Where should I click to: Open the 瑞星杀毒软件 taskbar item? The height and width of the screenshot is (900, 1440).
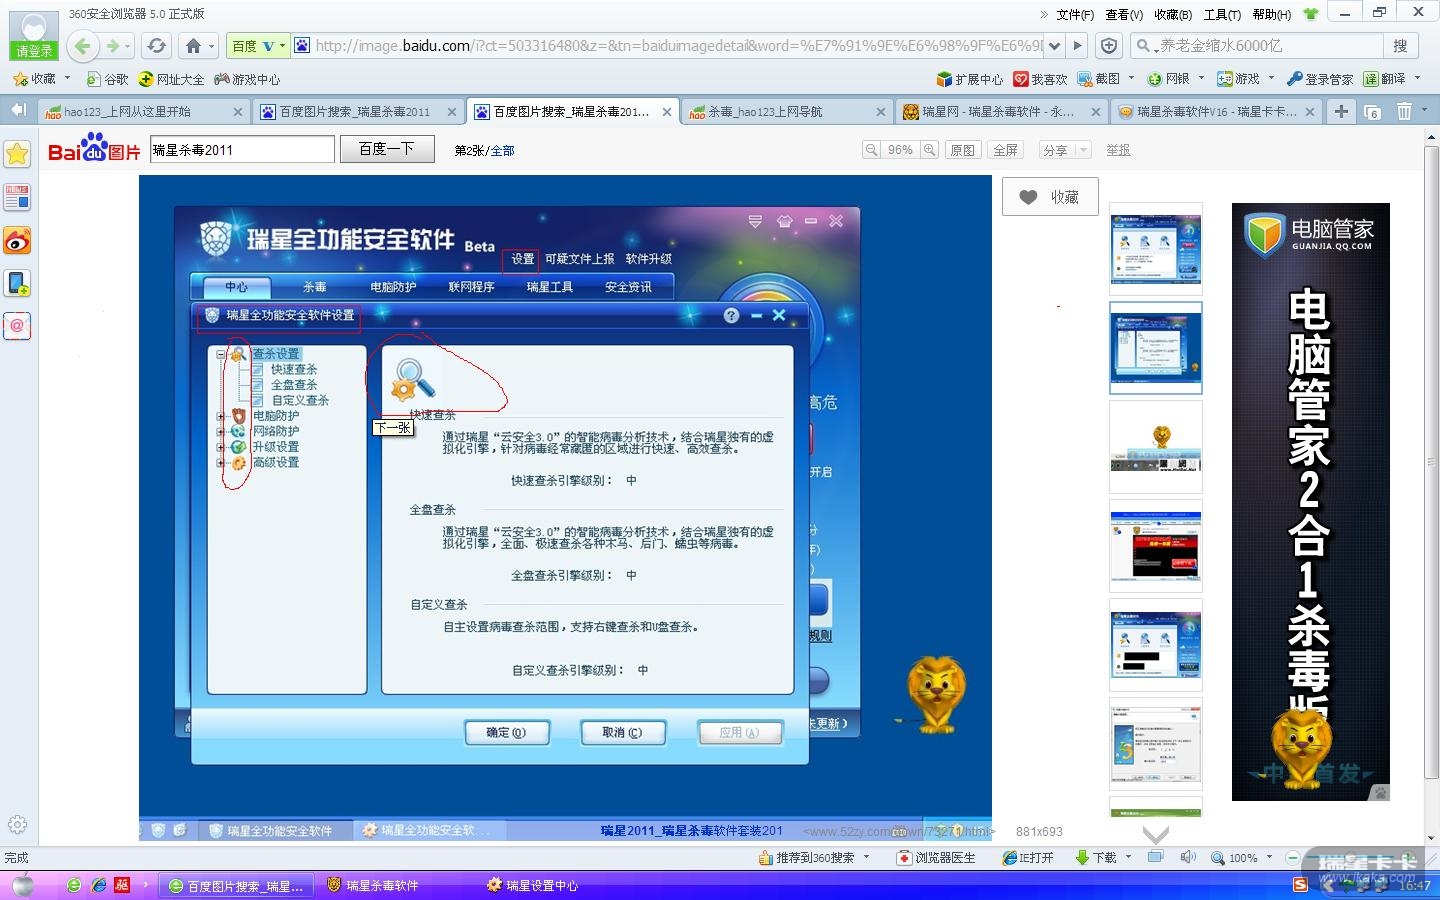(373, 885)
